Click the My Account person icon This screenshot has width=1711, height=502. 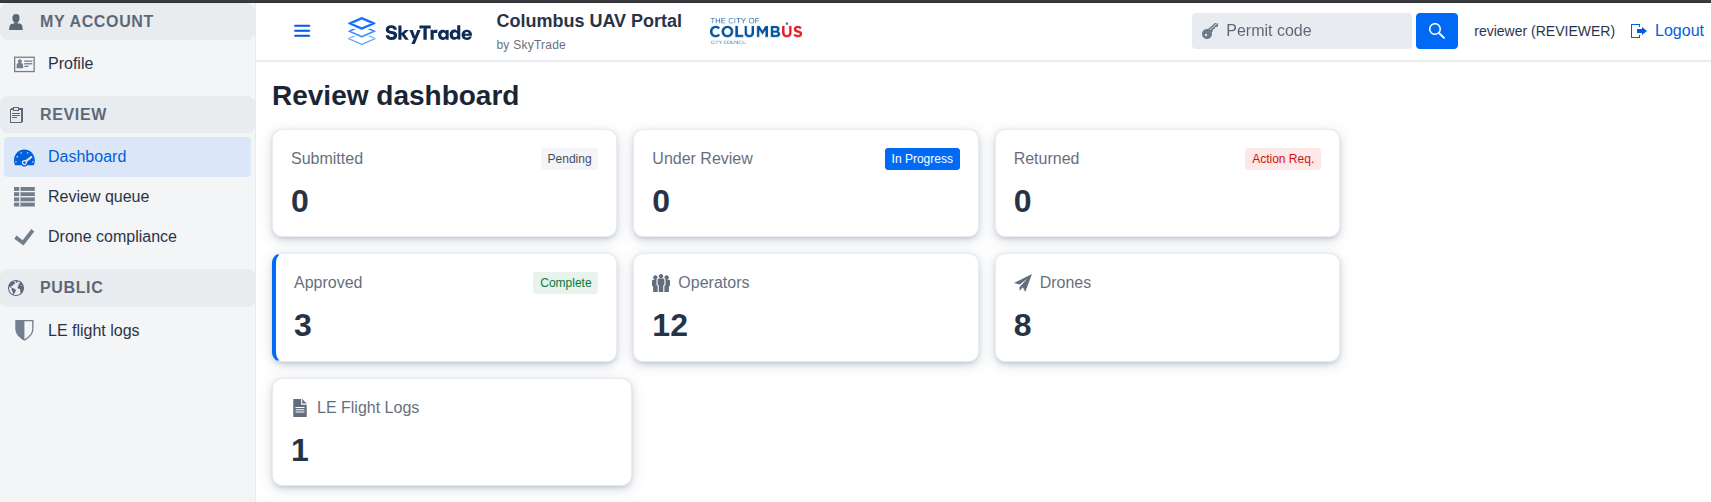(x=16, y=21)
